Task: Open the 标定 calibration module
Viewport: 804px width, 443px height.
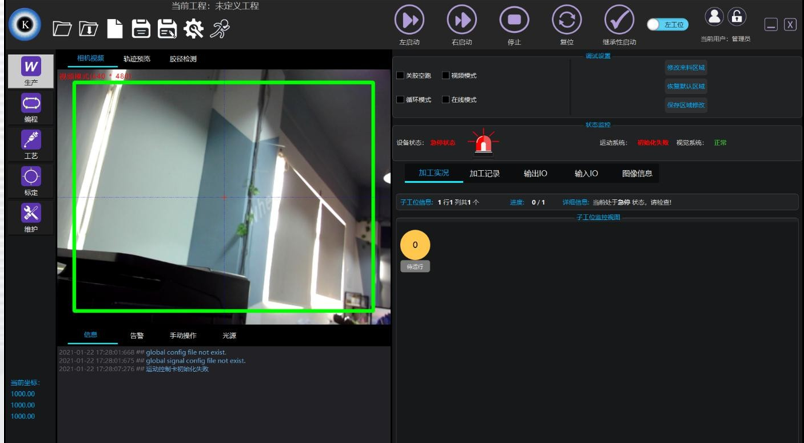Action: (31, 182)
